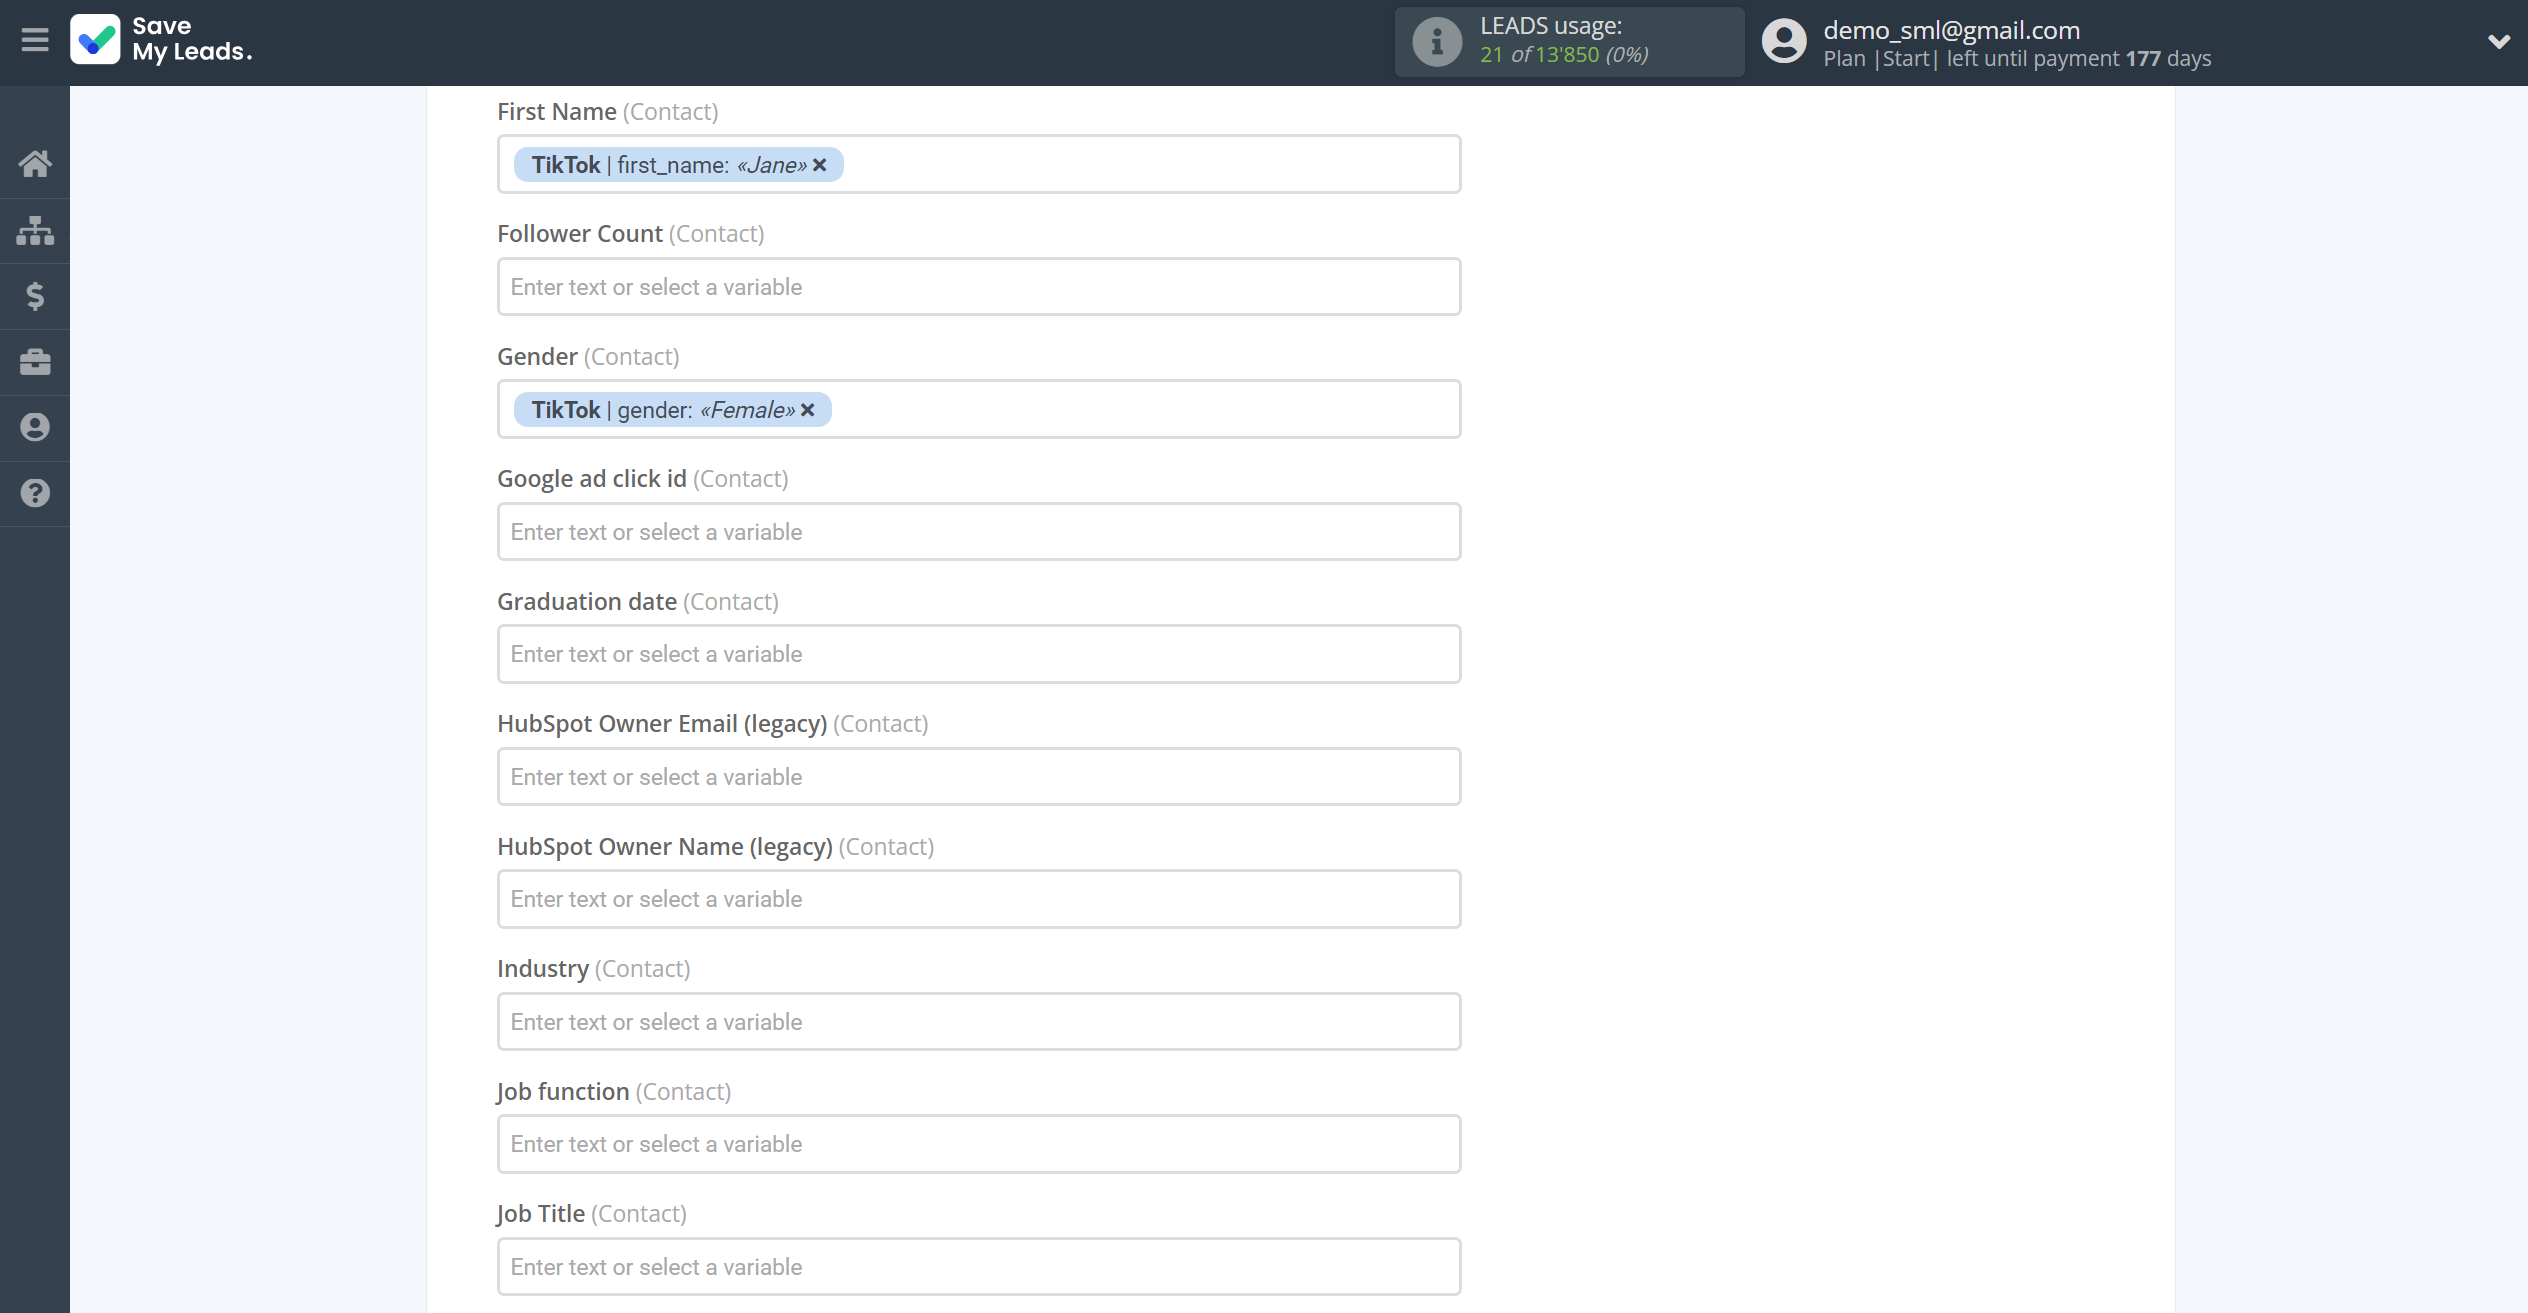Click the Job Title label
Image resolution: width=2528 pixels, height=1313 pixels.
point(541,1214)
